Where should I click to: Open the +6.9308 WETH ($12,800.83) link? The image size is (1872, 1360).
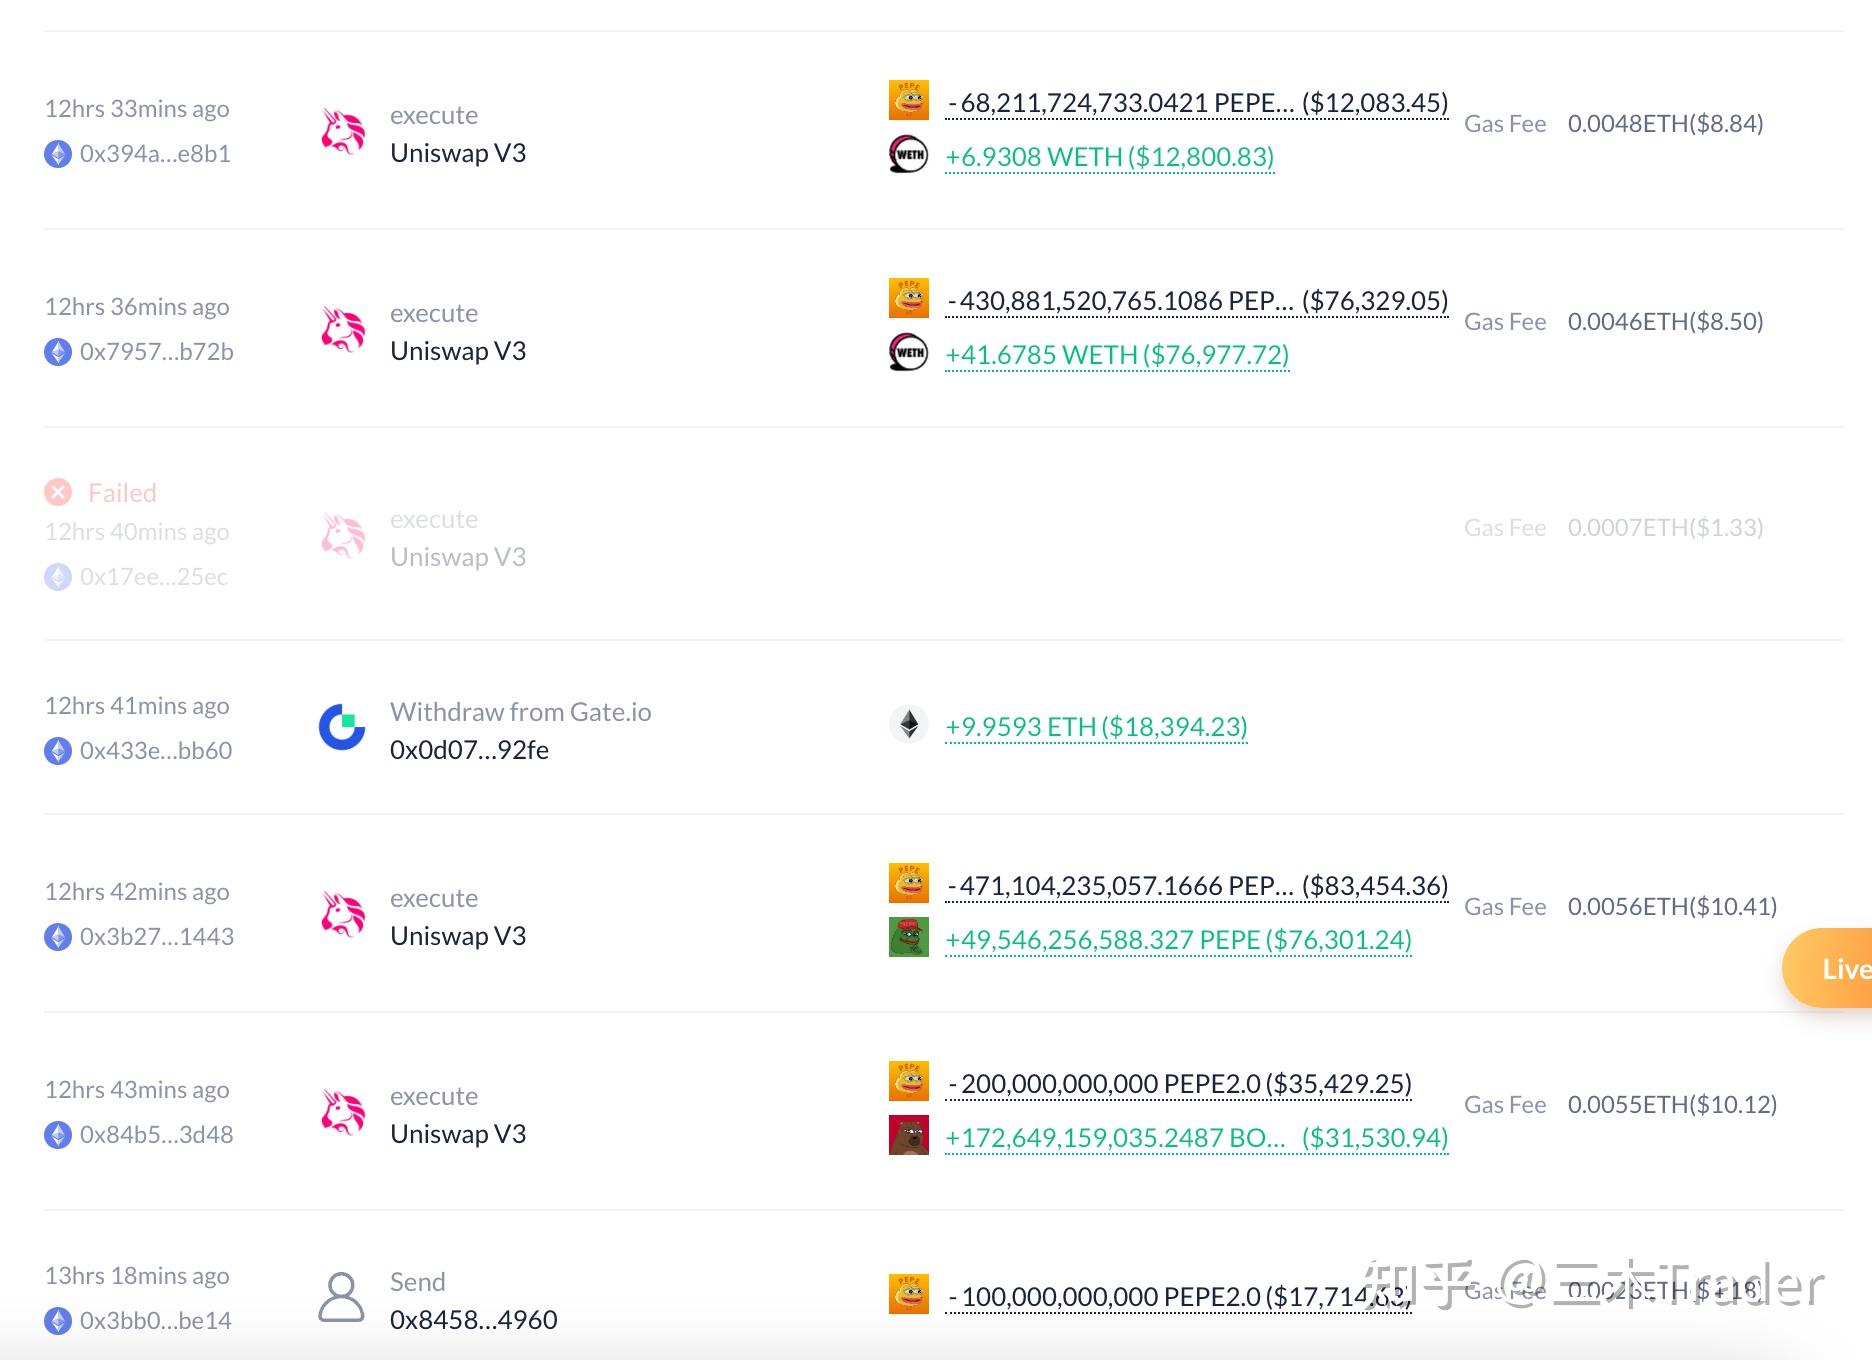point(1110,157)
